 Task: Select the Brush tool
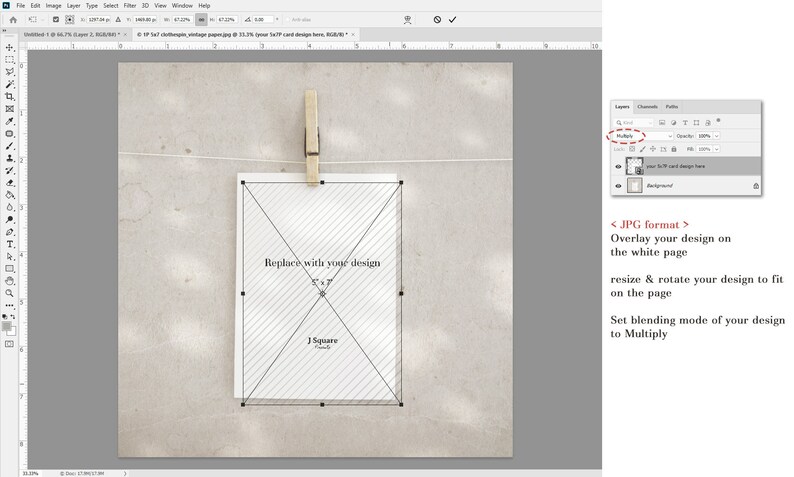click(x=10, y=146)
